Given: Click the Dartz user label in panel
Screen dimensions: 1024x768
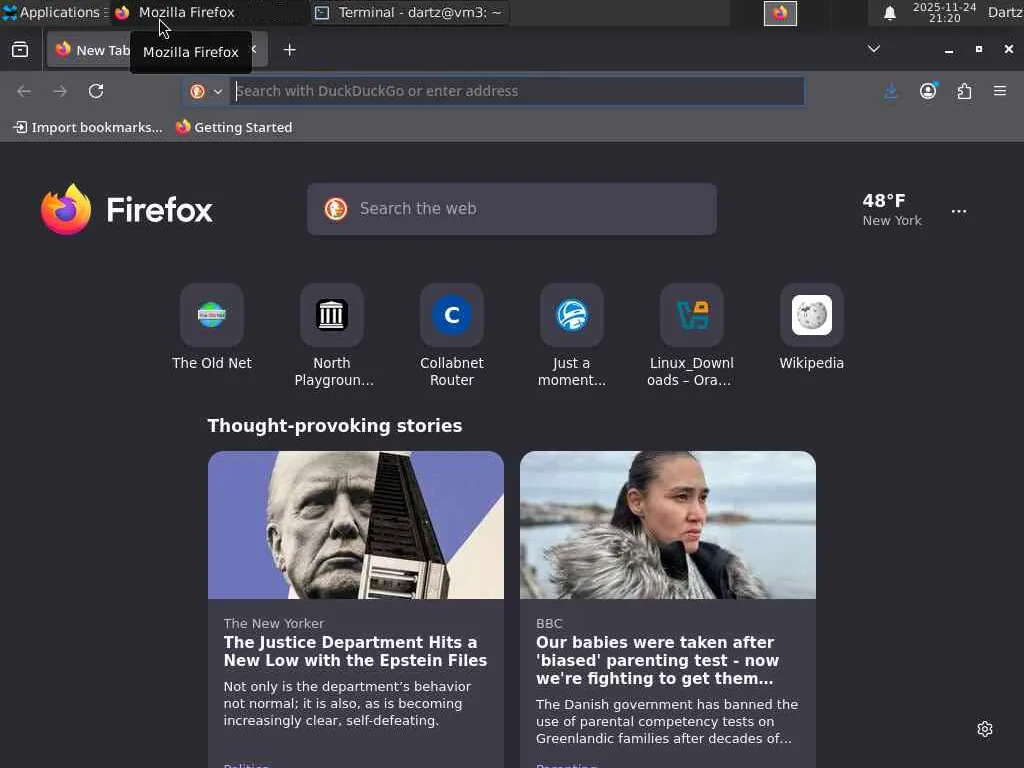Looking at the screenshot, I should [1005, 12].
